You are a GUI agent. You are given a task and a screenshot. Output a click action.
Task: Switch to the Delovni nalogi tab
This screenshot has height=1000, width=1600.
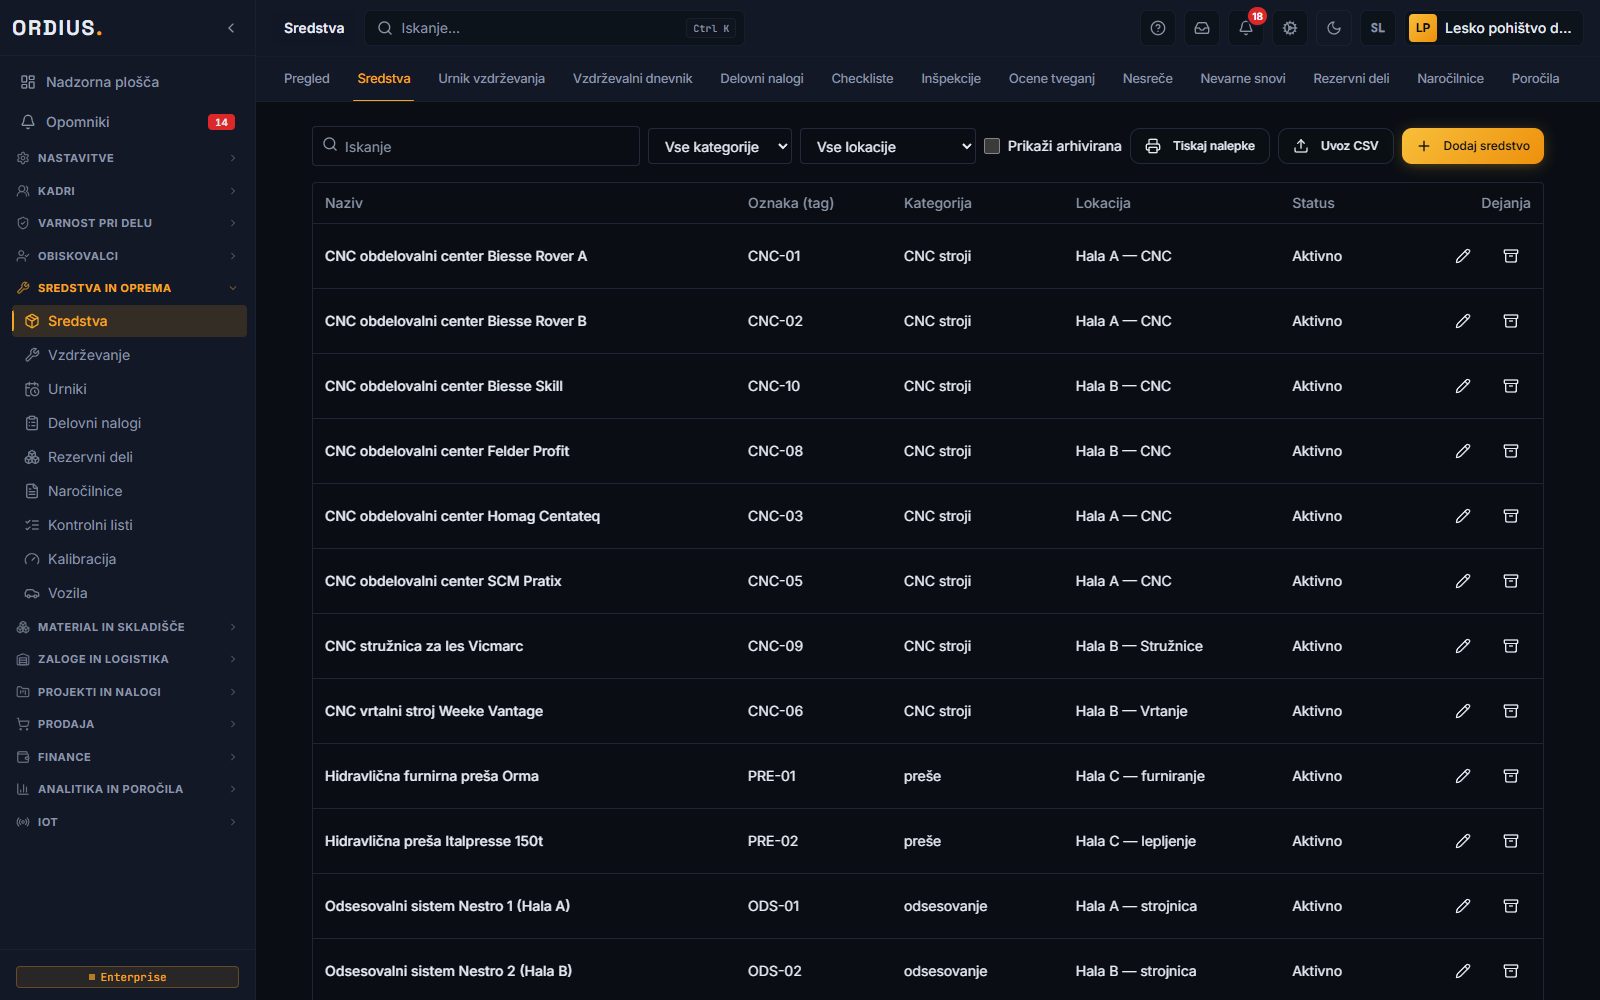coord(762,78)
